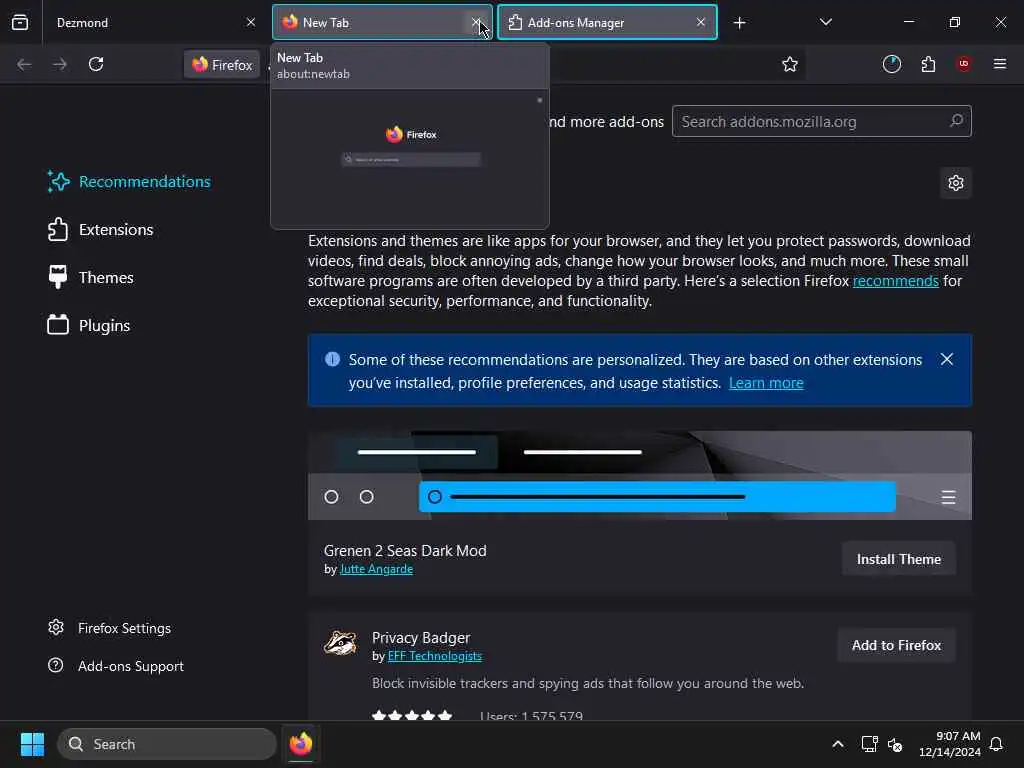The width and height of the screenshot is (1024, 768).
Task: Open the Windows Start menu
Action: coord(33,744)
